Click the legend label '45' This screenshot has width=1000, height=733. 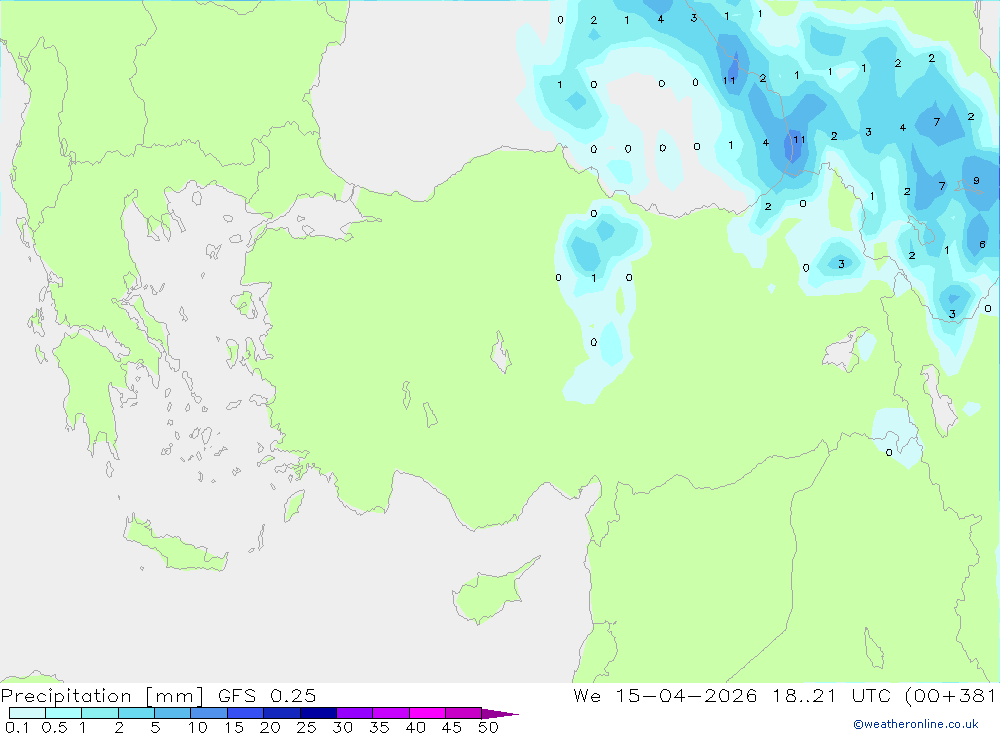click(452, 727)
